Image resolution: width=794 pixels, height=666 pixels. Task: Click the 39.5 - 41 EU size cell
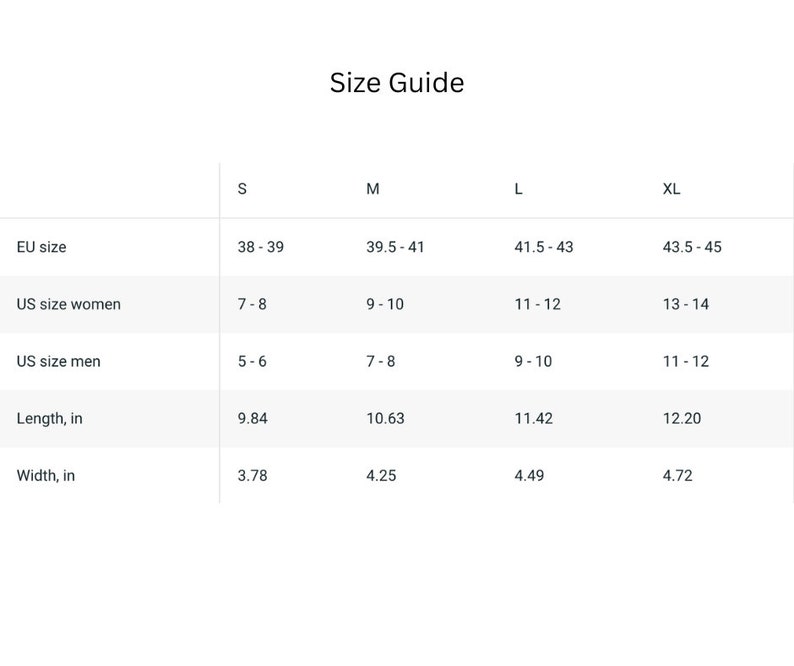[x=395, y=247]
